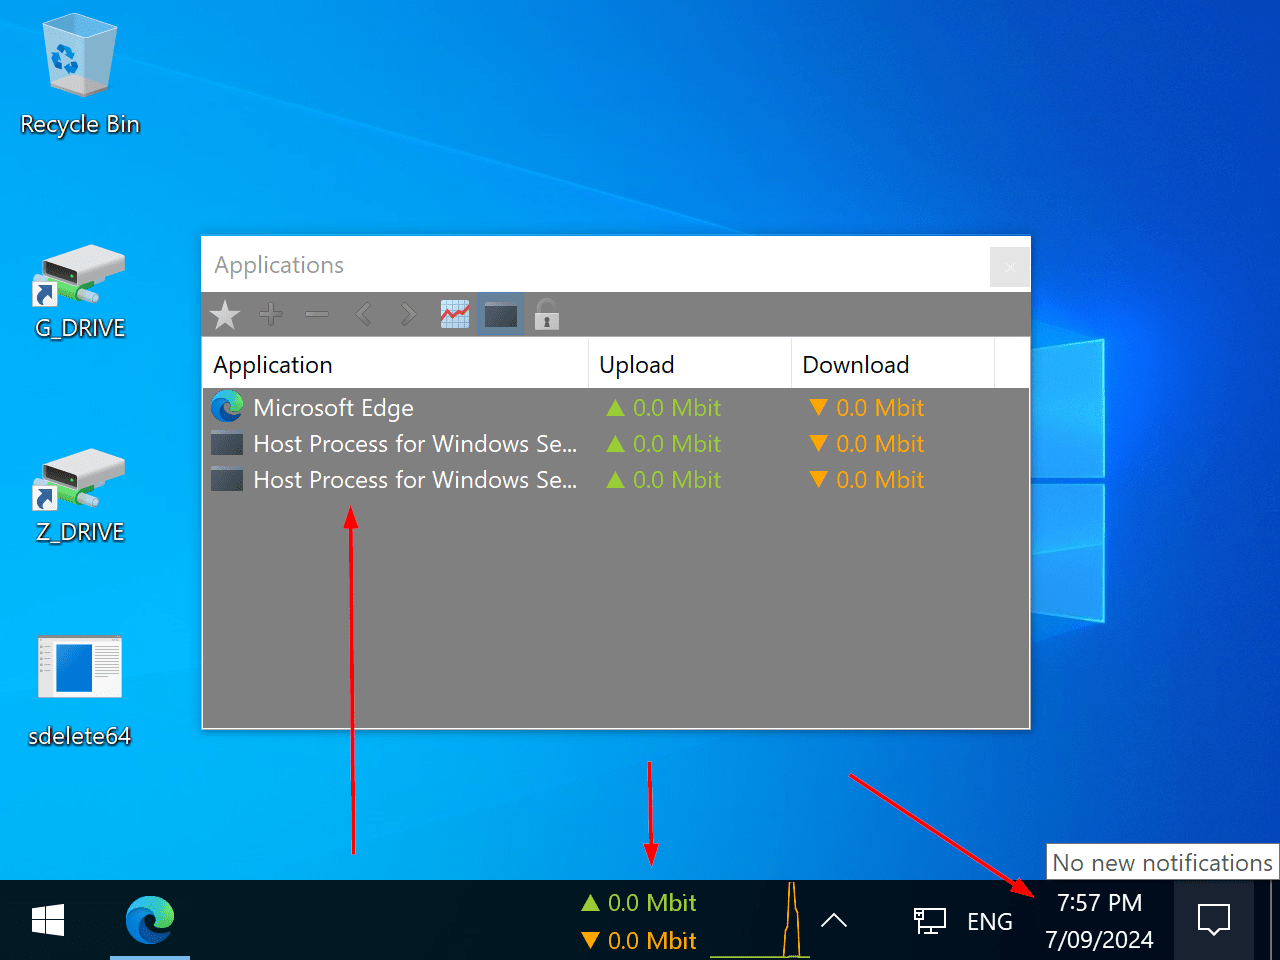
Task: Click Microsoft Edge upload value 0.0 Mbit
Action: [664, 408]
